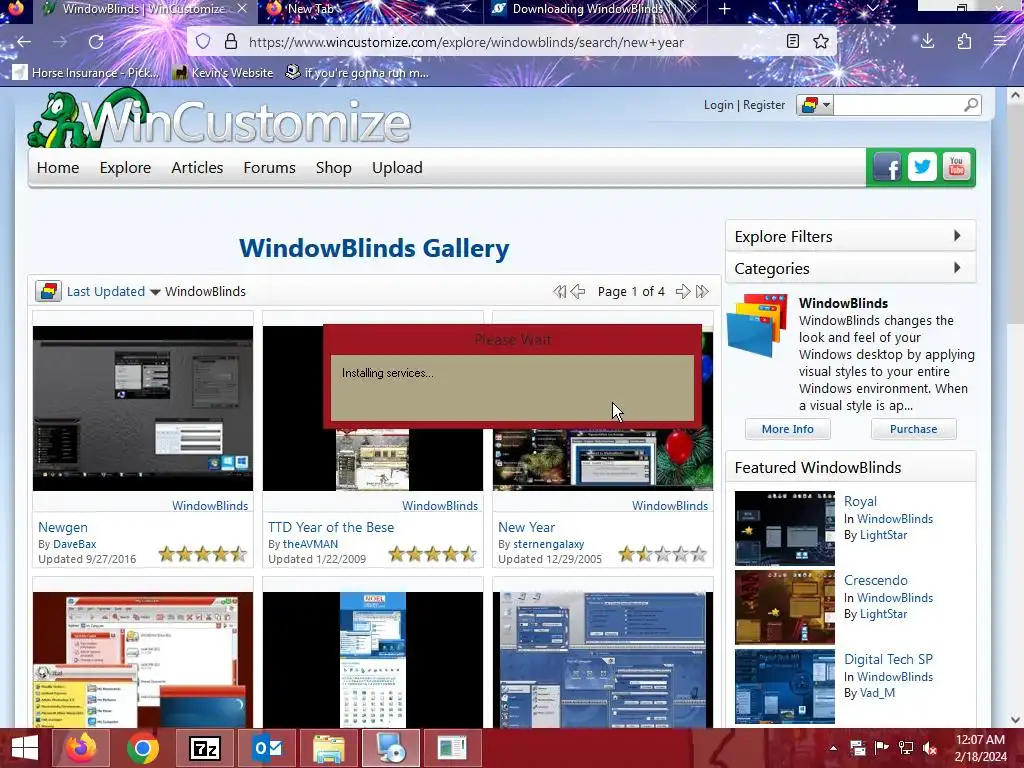Open Outlook from the taskbar
The height and width of the screenshot is (768, 1024).
point(268,748)
